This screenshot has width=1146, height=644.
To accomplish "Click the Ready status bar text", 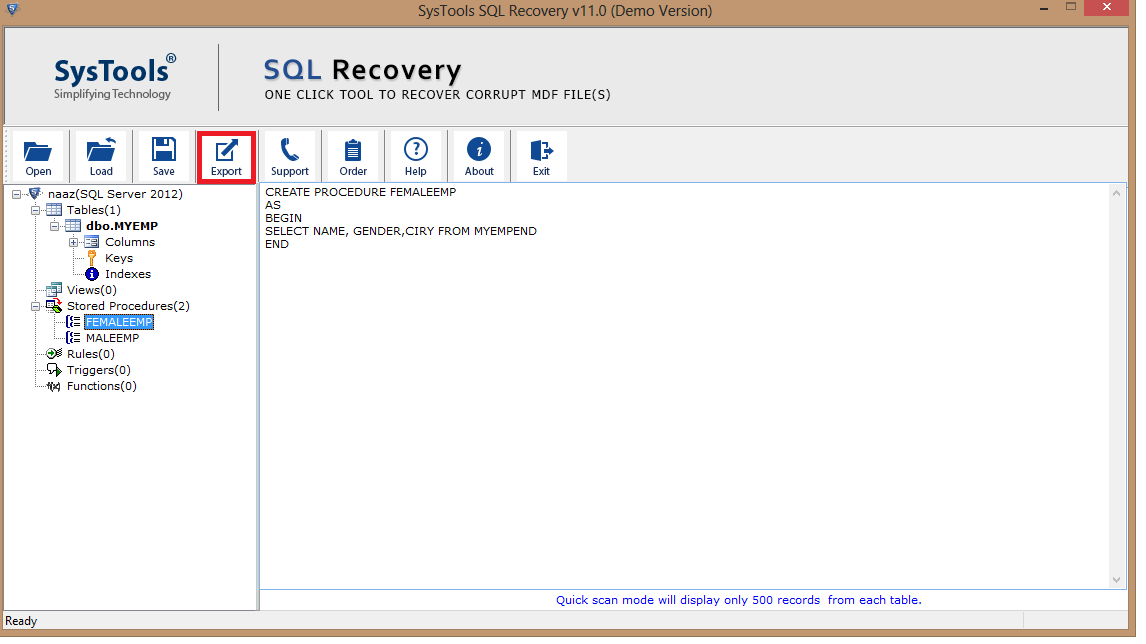I will click(20, 621).
